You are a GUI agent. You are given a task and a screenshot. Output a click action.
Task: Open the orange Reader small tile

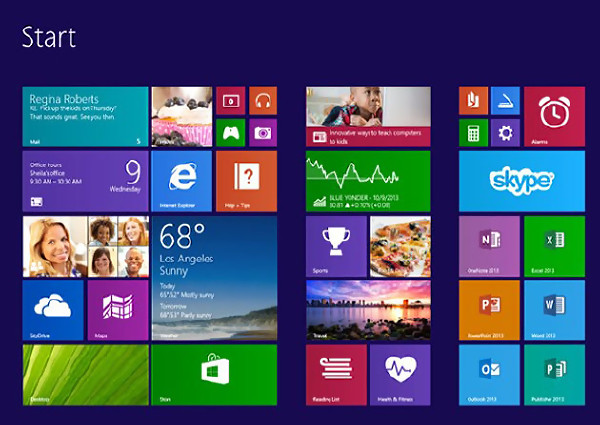pyautogui.click(x=473, y=101)
